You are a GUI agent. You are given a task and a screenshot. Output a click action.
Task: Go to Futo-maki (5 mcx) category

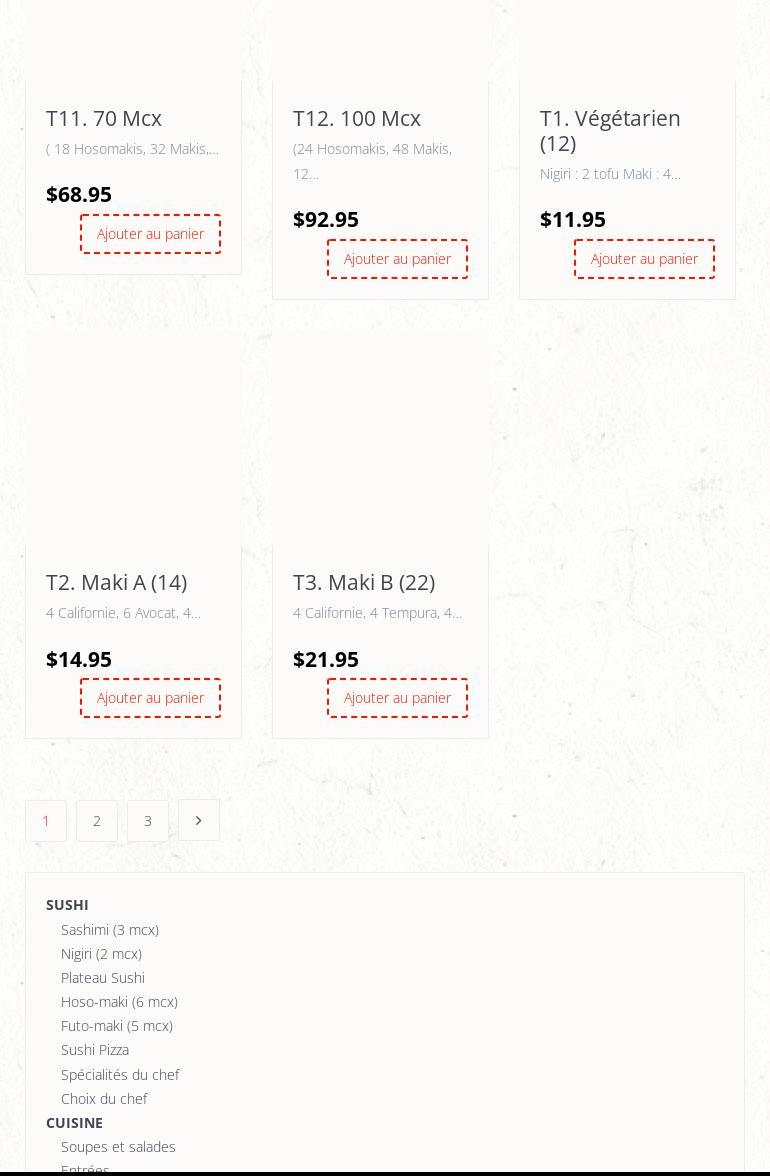(117, 1026)
